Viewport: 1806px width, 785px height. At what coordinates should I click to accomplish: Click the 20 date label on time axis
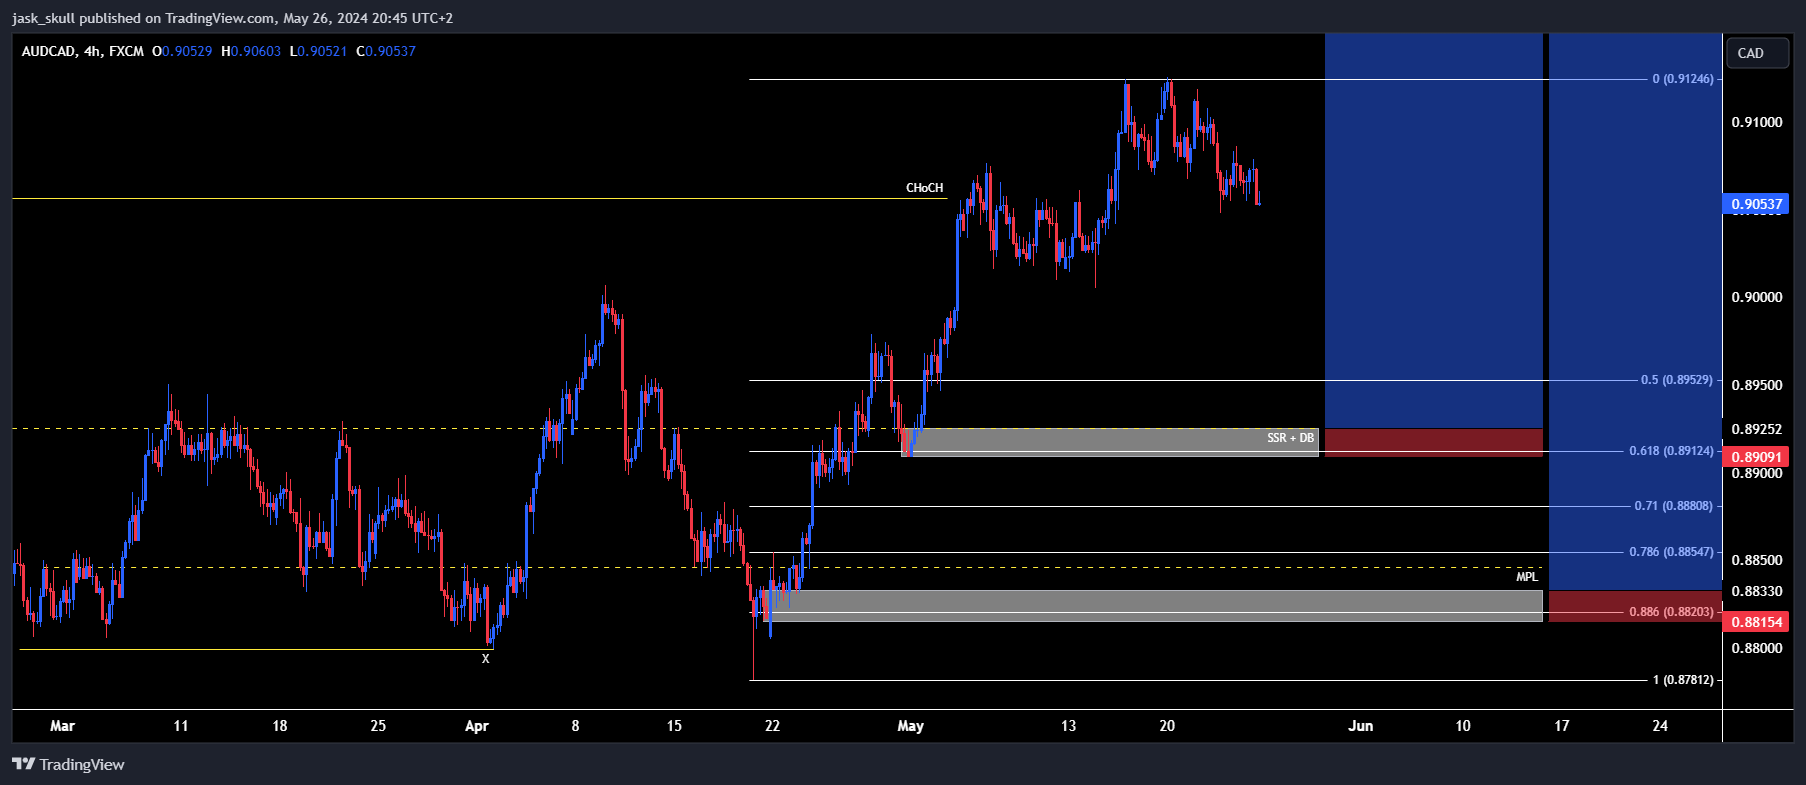tap(1167, 726)
